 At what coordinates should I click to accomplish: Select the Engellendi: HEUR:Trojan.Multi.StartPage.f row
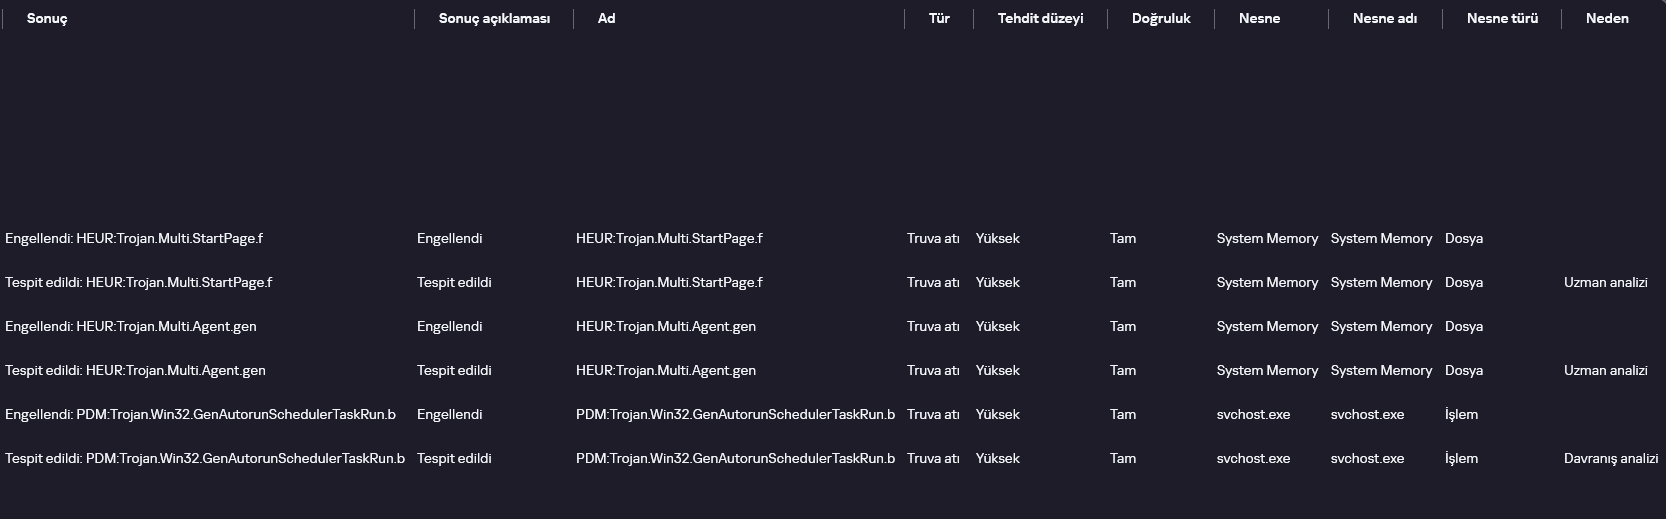(x=833, y=238)
